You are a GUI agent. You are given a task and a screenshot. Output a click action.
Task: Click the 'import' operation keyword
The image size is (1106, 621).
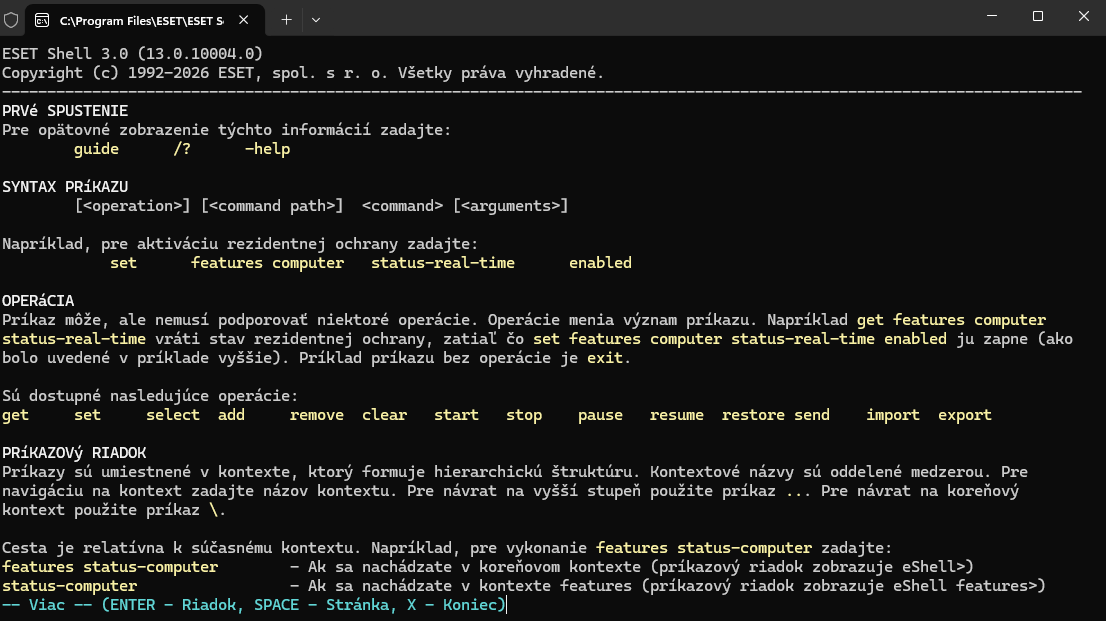coord(892,415)
